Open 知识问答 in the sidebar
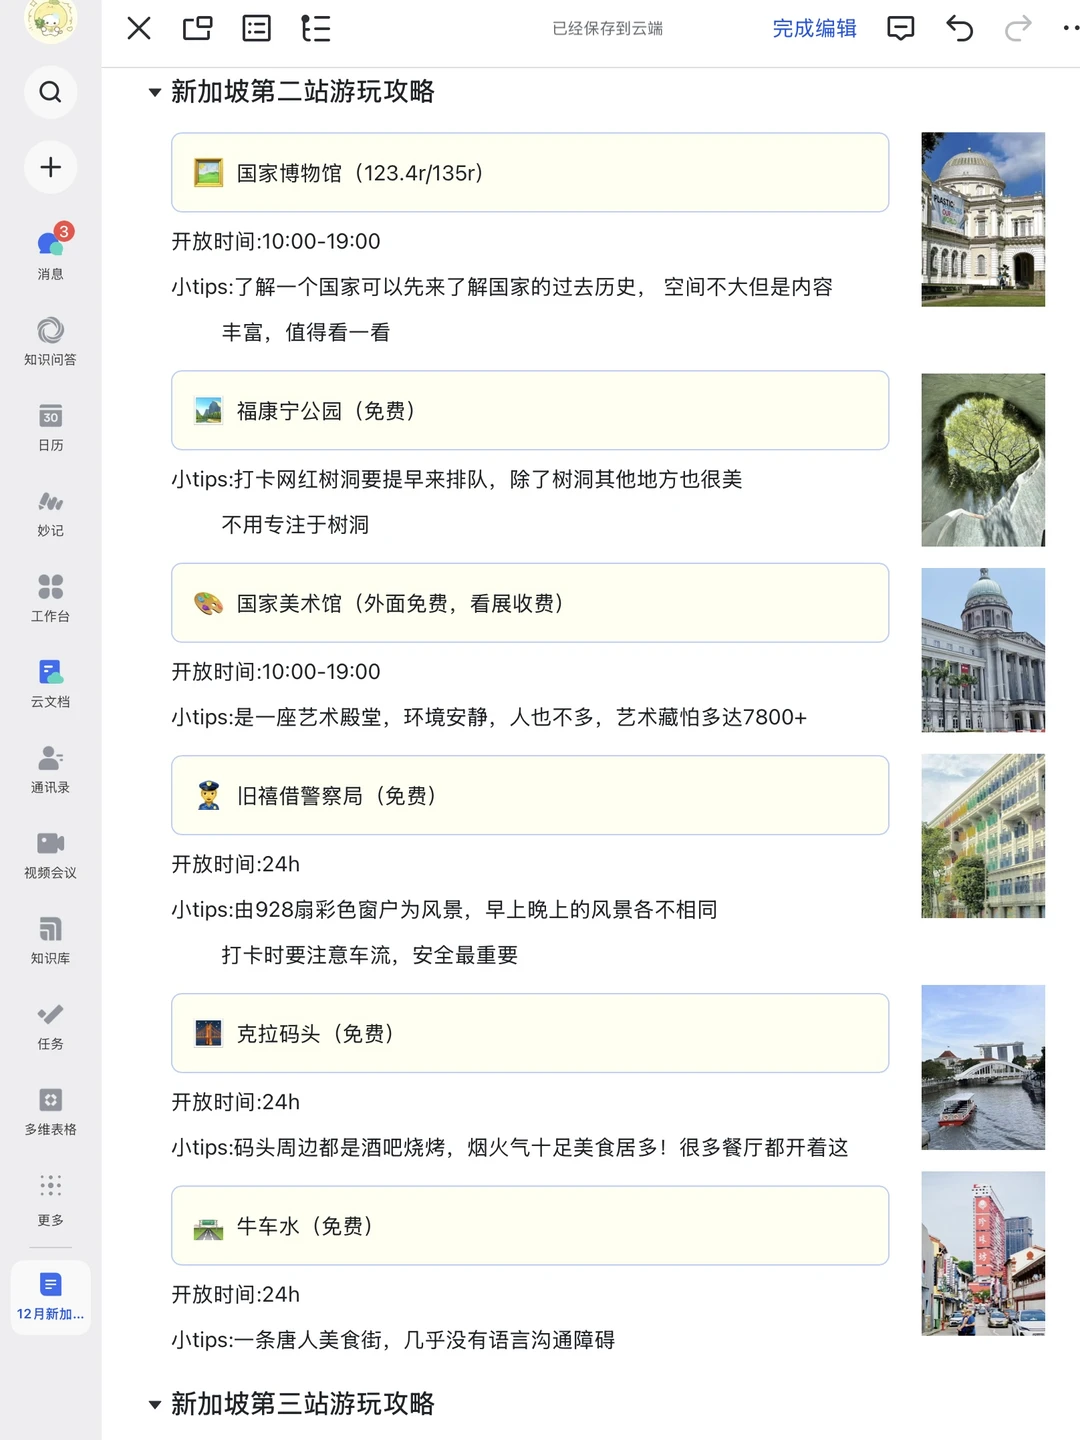This screenshot has height=1440, width=1080. tap(50, 341)
